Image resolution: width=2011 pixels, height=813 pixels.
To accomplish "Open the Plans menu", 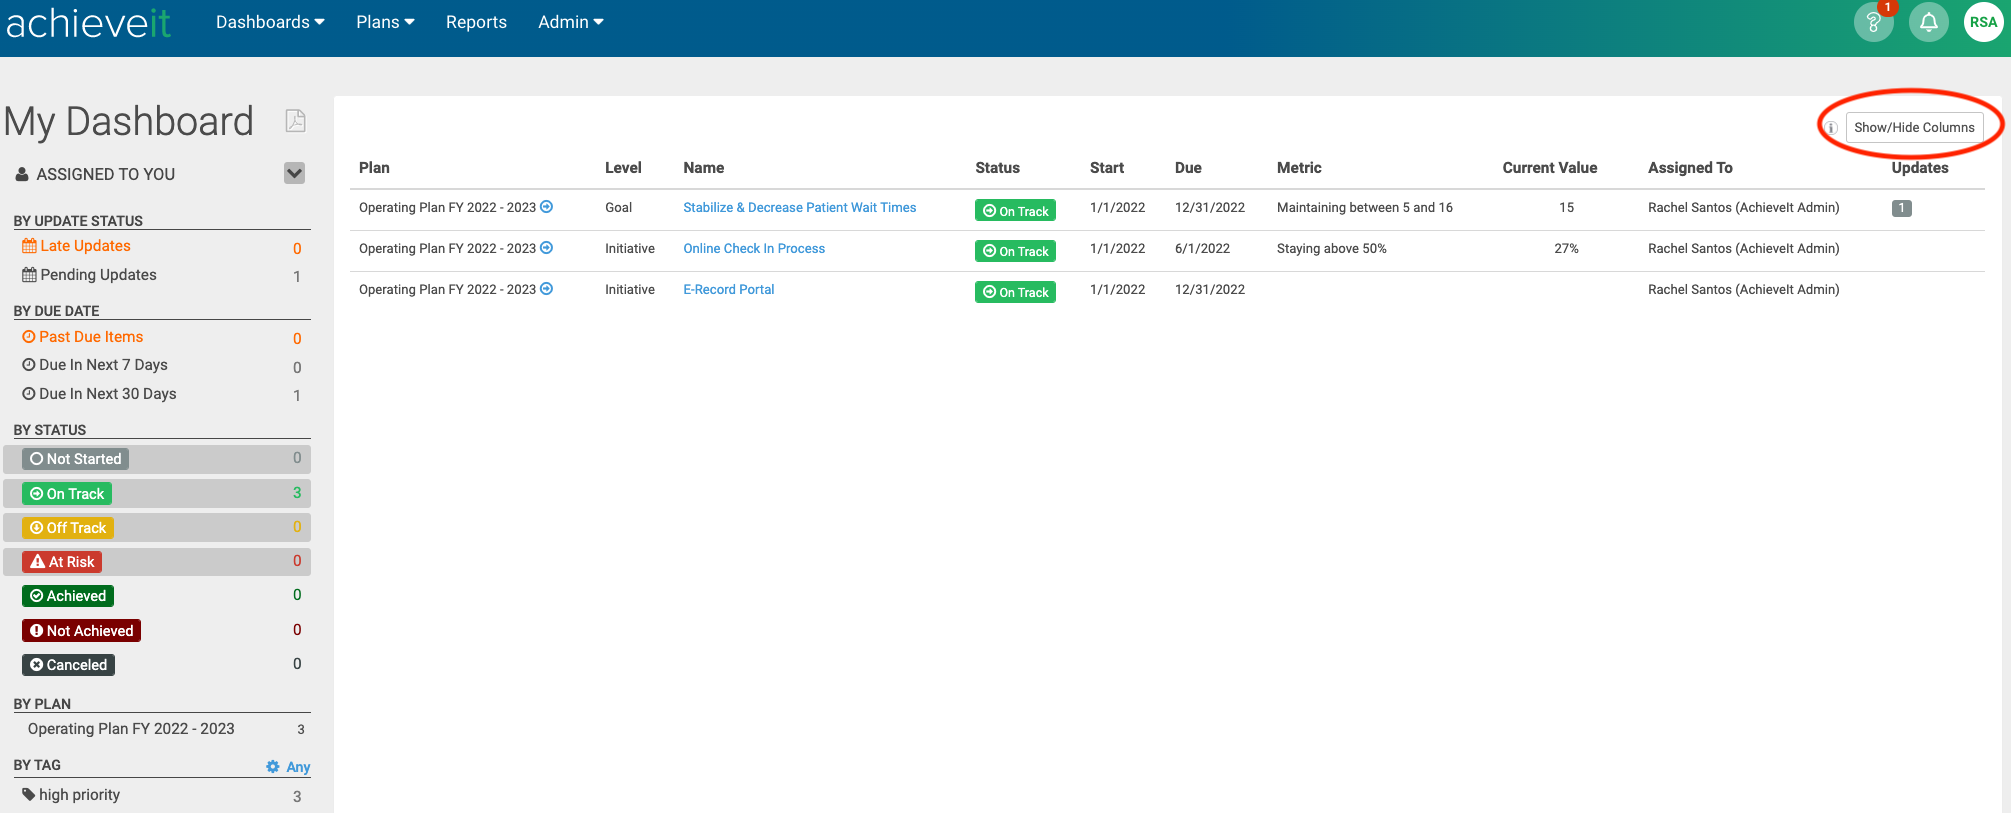I will click(x=385, y=22).
